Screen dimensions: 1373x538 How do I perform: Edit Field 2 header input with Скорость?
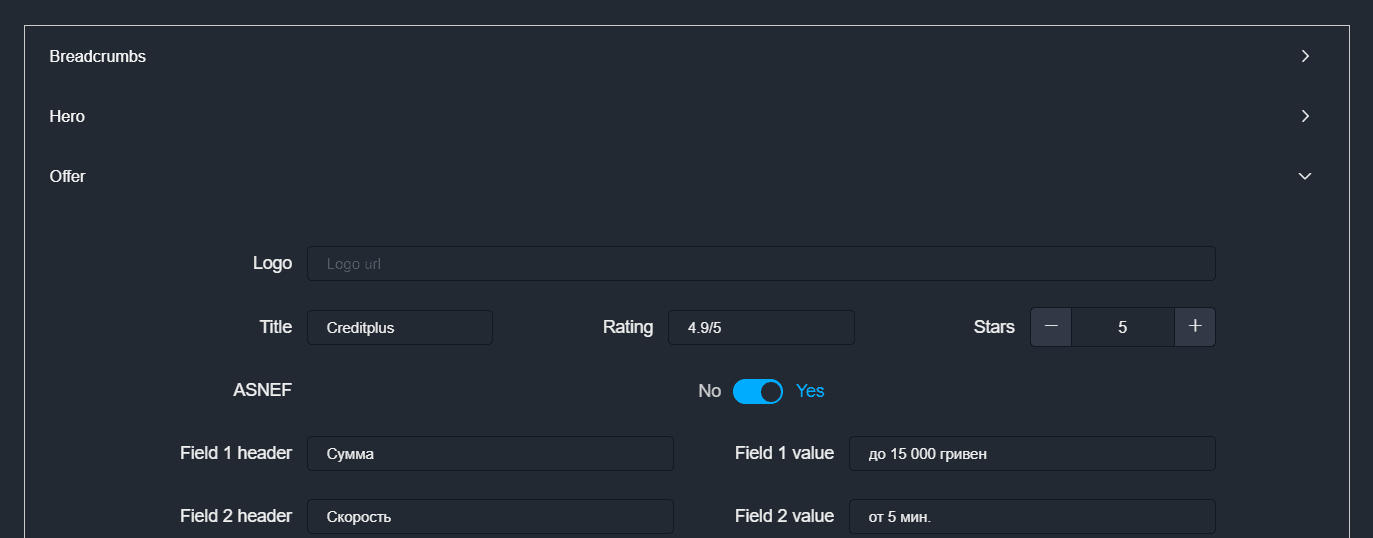[x=490, y=516]
